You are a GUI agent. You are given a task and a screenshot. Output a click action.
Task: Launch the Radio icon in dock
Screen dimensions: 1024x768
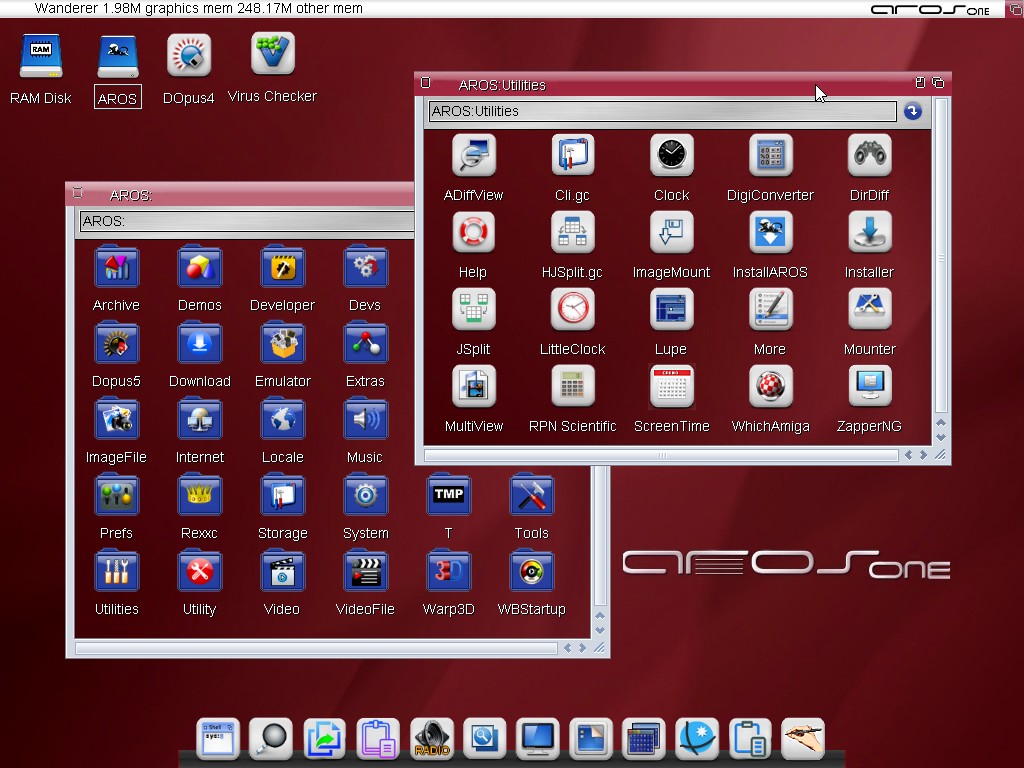point(431,739)
